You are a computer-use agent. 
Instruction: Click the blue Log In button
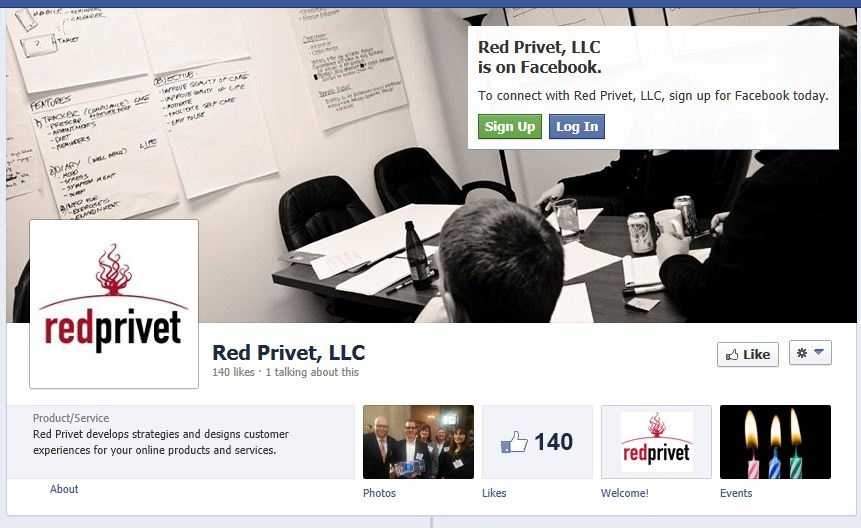(577, 127)
